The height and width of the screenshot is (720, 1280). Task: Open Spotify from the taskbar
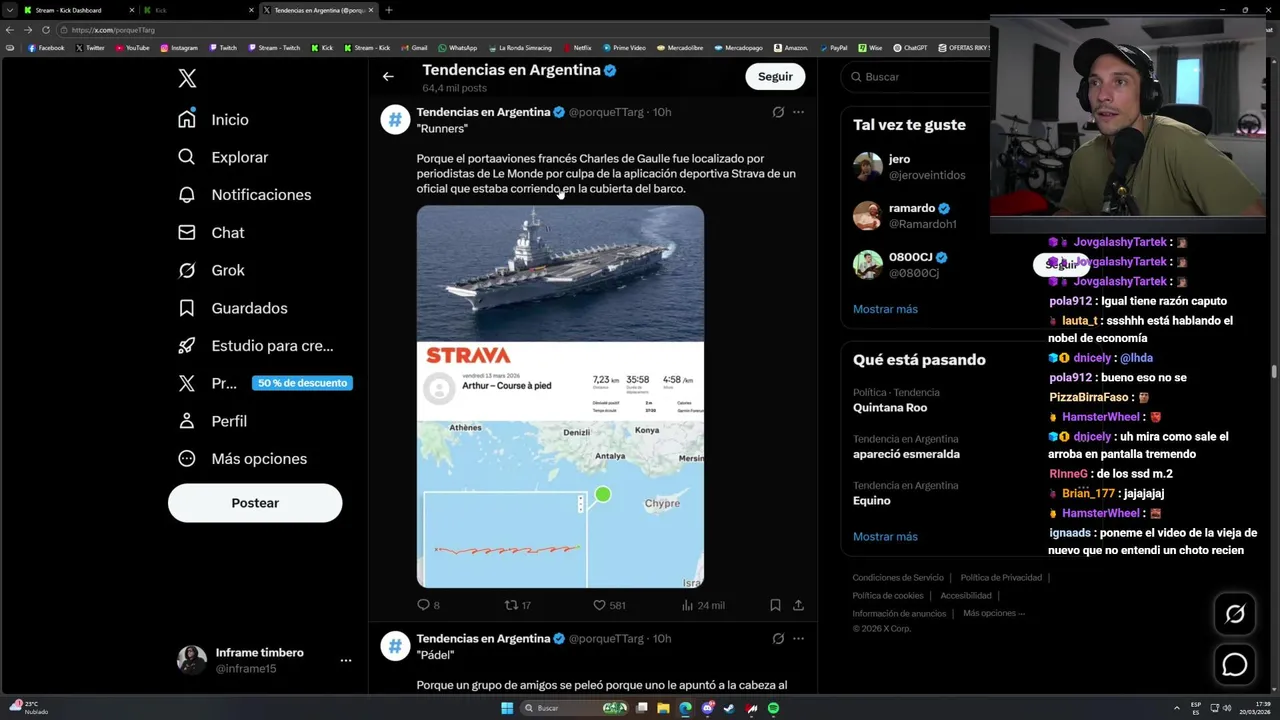click(x=773, y=708)
